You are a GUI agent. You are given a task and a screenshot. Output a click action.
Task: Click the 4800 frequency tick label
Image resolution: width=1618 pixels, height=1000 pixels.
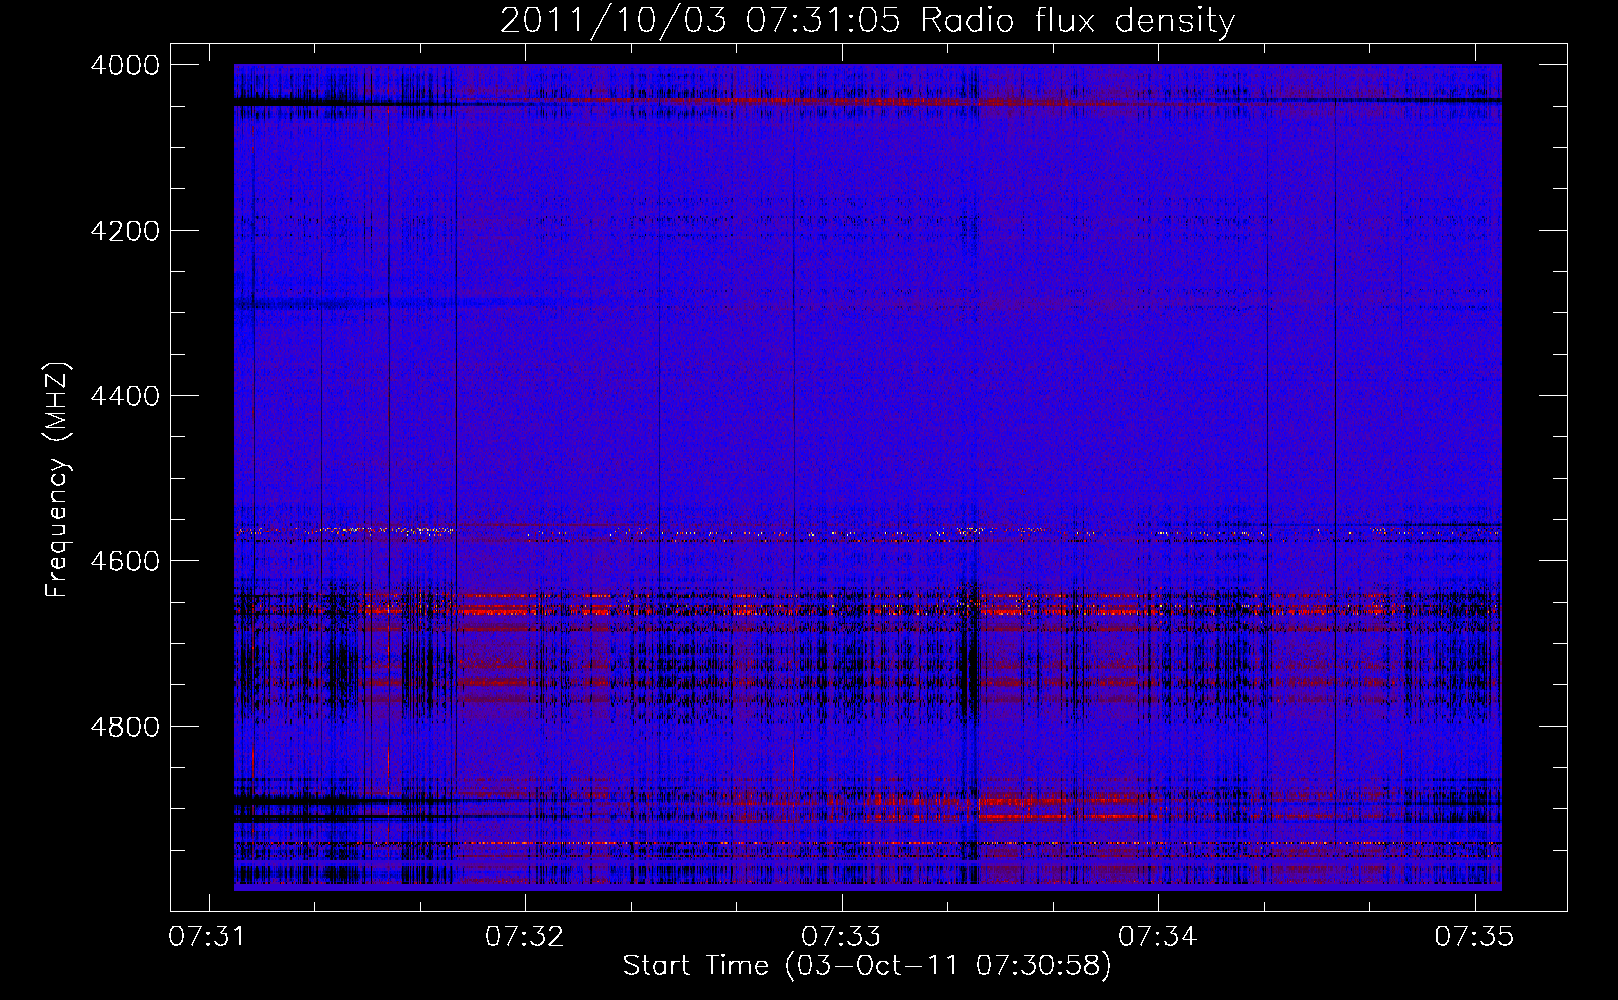tap(125, 726)
